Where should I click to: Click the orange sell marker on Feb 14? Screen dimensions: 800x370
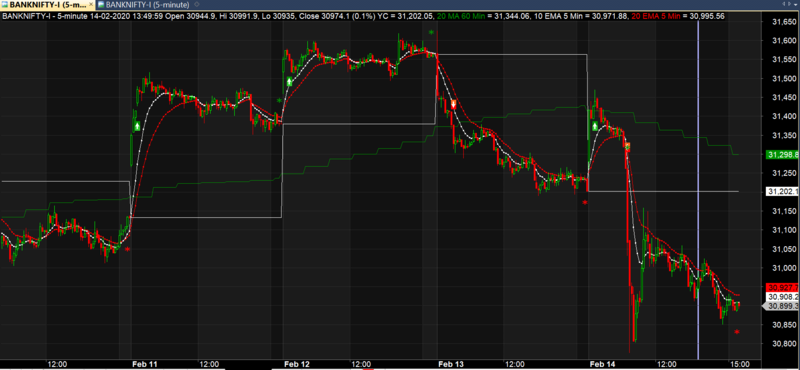[x=628, y=147]
